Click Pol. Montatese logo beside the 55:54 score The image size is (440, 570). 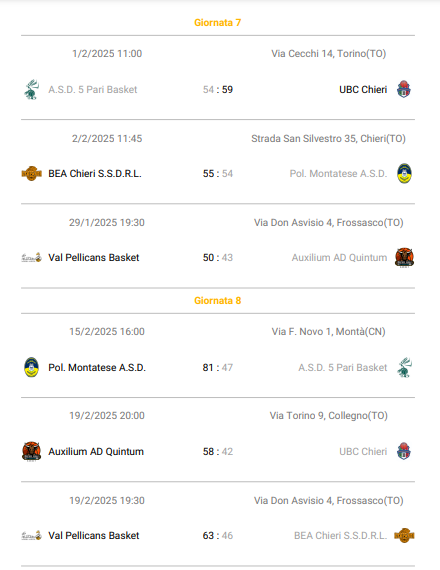coord(404,173)
